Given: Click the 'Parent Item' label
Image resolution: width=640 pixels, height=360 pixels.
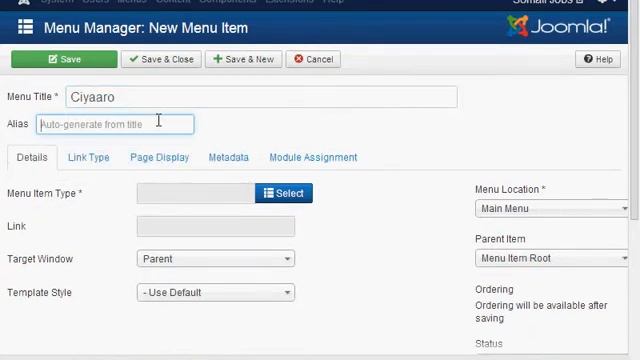Looking at the screenshot, I should pyautogui.click(x=500, y=239).
